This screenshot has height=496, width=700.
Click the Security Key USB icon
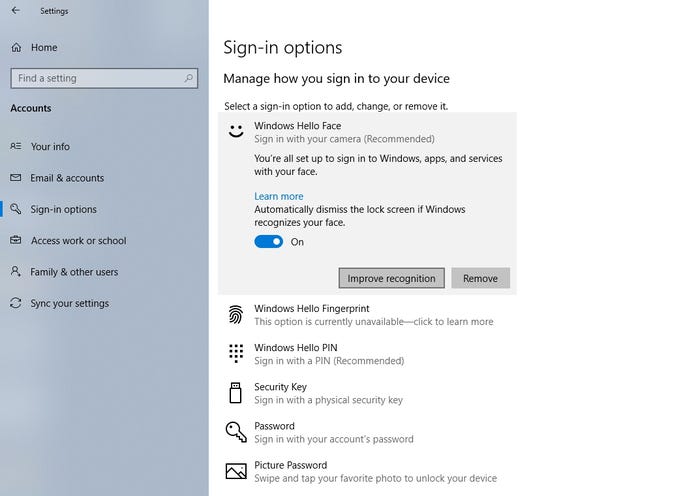tap(235, 393)
